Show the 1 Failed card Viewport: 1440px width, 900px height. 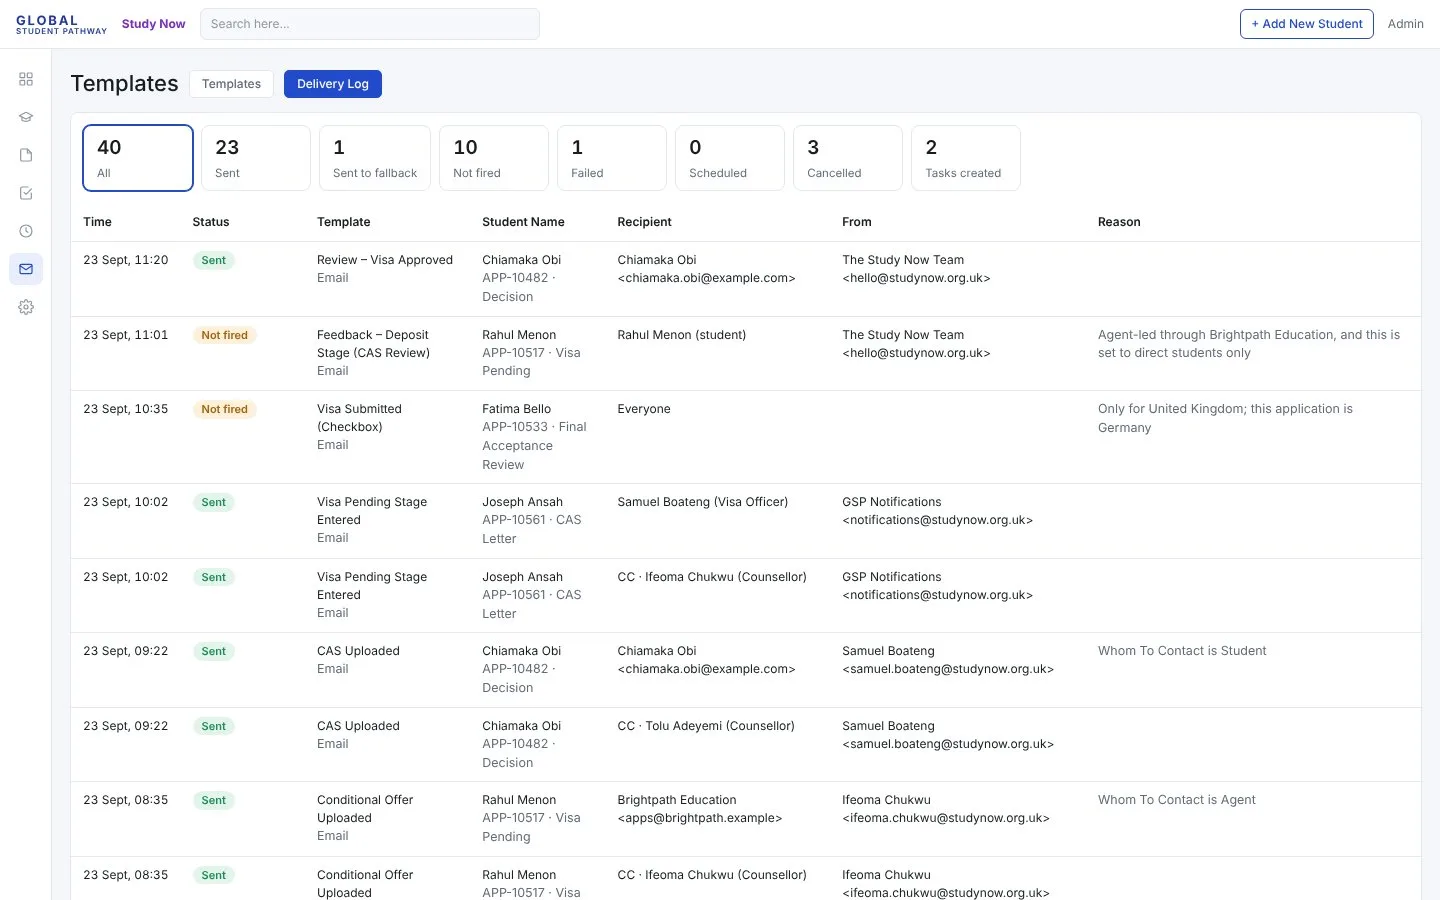point(611,158)
